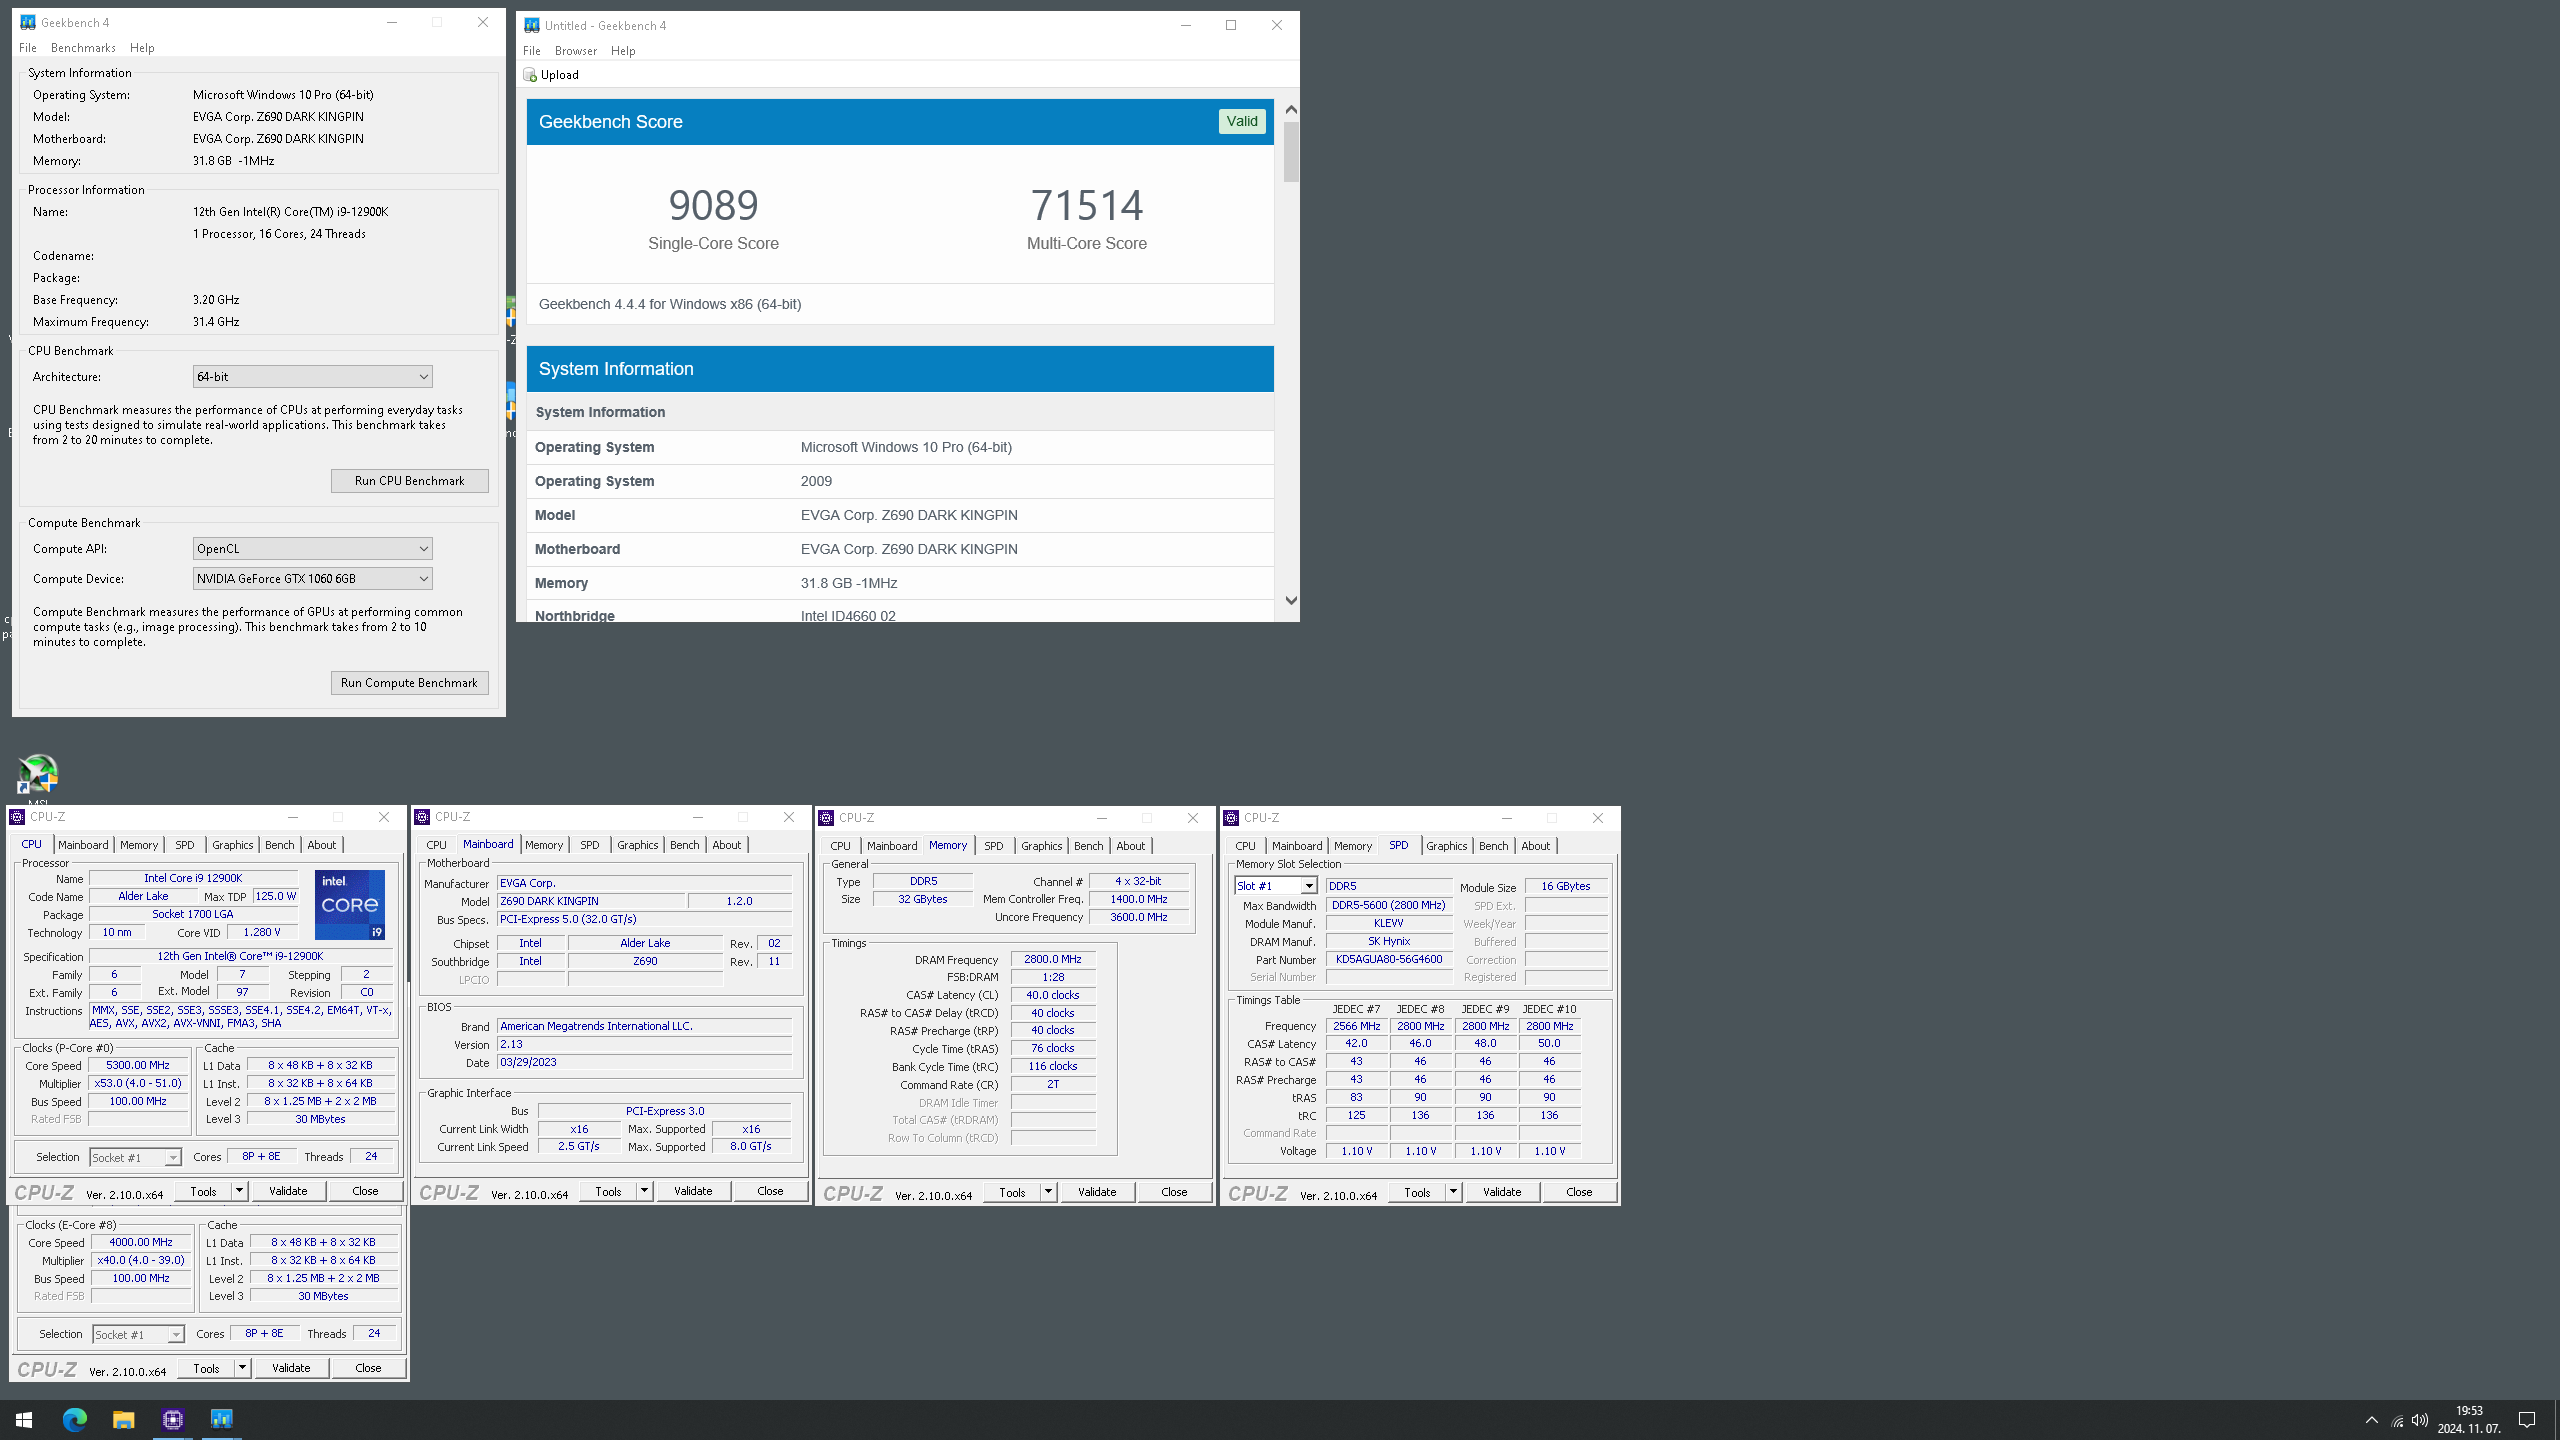Viewport: 2560px width, 1440px height.
Task: Open Tools arrow in CPU-Z SPD window
Action: point(1453,1192)
